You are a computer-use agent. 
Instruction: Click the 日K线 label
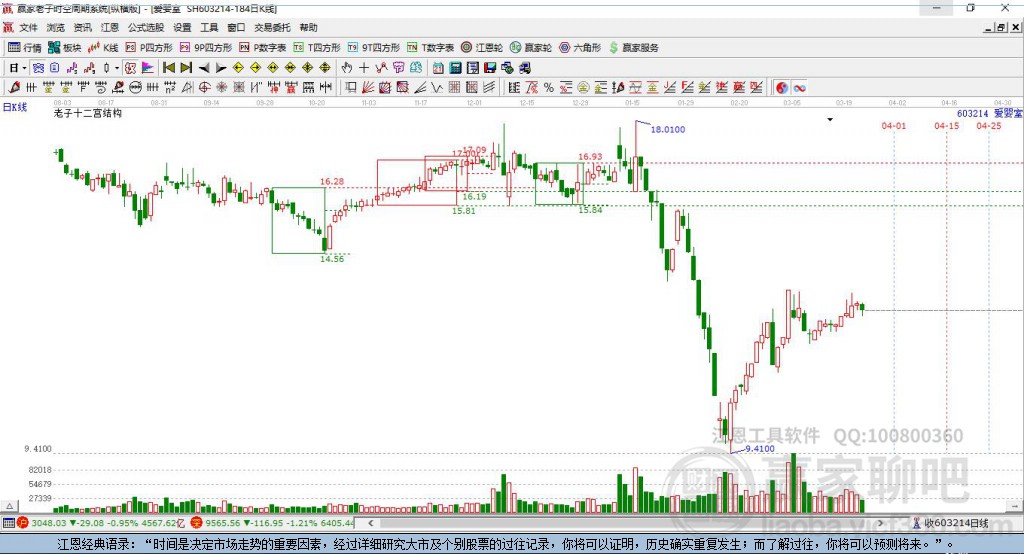pyautogui.click(x=15, y=107)
